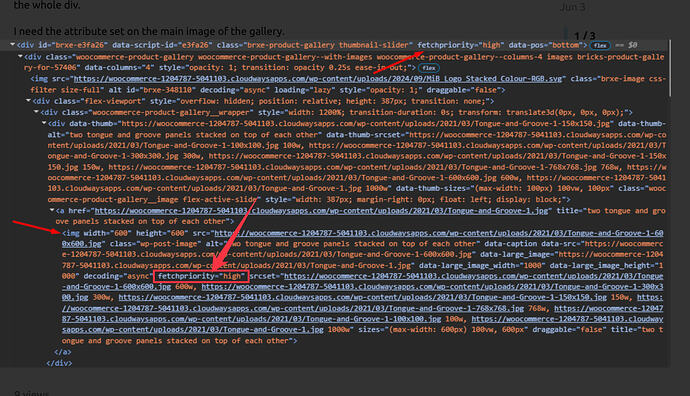Collapse the div with data-thumb attribute
The width and height of the screenshot is (690, 396).
click(44, 123)
